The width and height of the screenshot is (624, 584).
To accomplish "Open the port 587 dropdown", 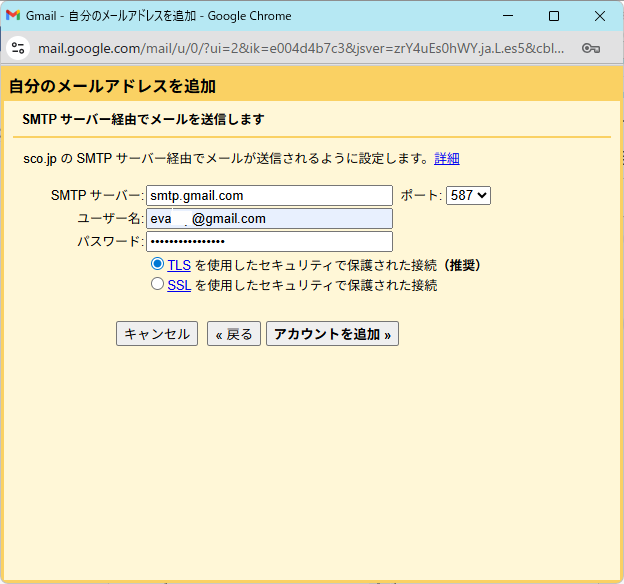I will (x=468, y=195).
